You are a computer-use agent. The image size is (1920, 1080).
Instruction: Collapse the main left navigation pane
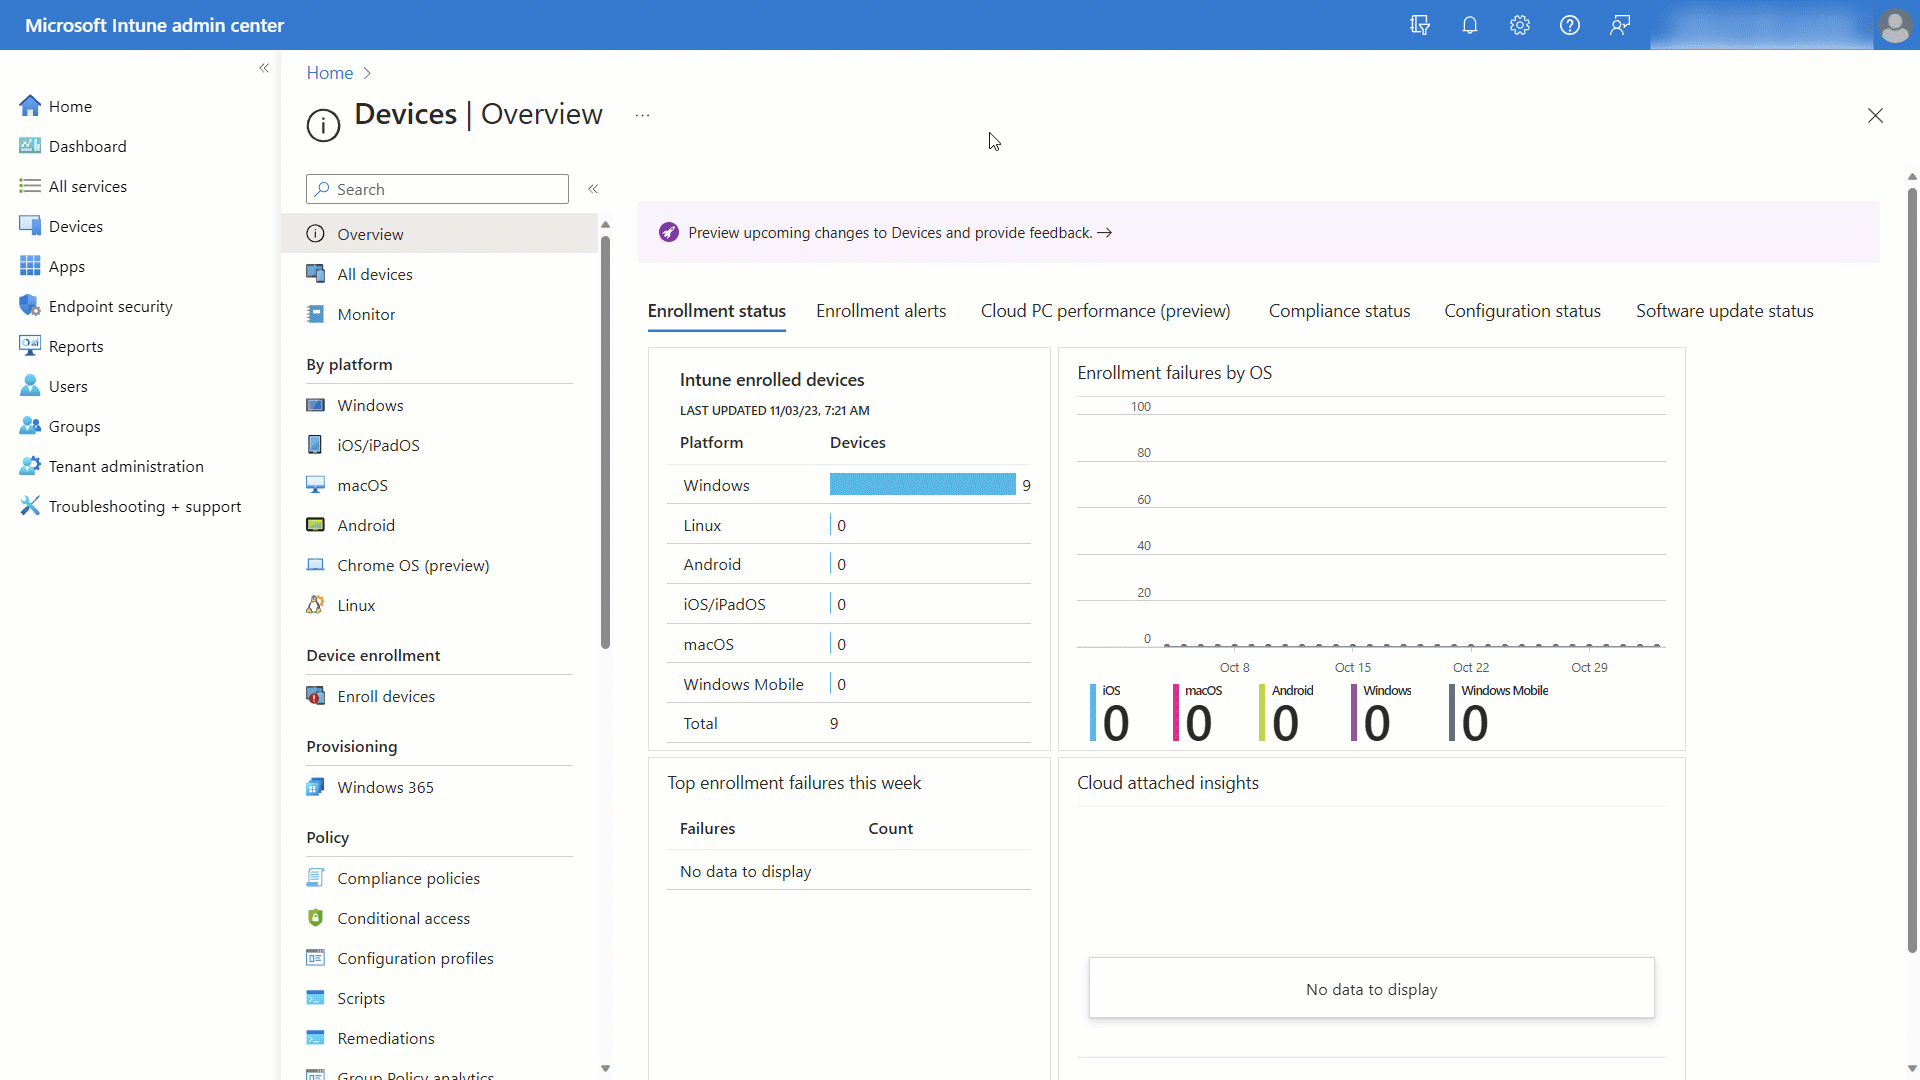point(264,68)
